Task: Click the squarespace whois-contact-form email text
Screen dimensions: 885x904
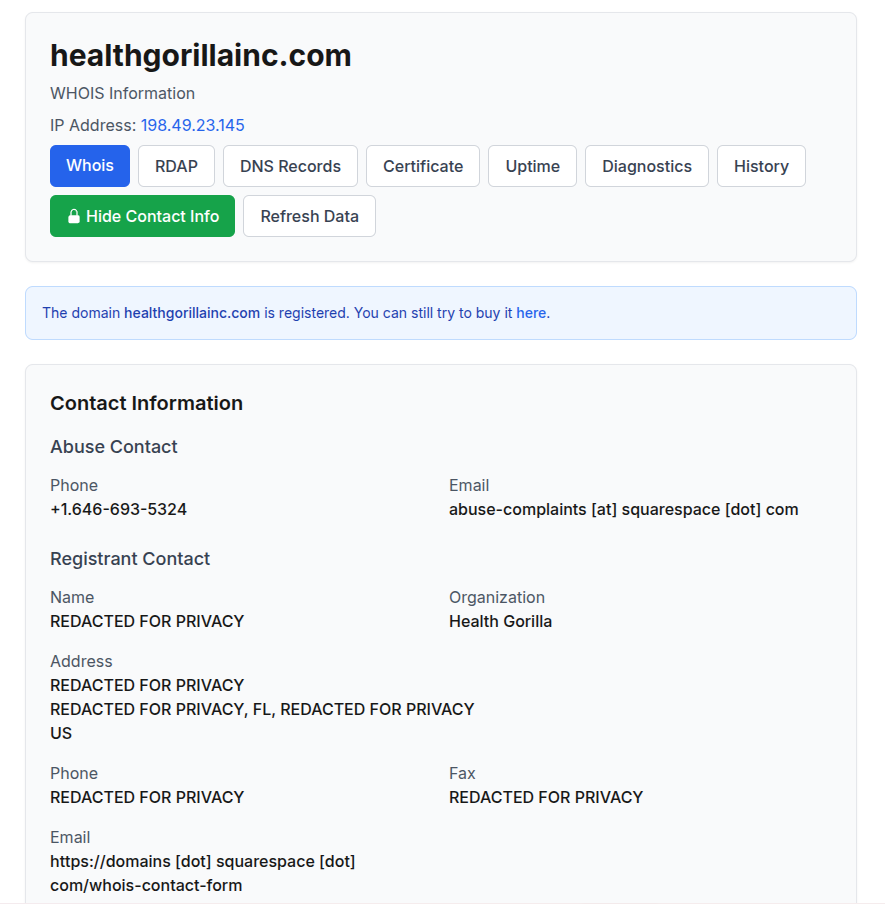Action: pos(203,873)
